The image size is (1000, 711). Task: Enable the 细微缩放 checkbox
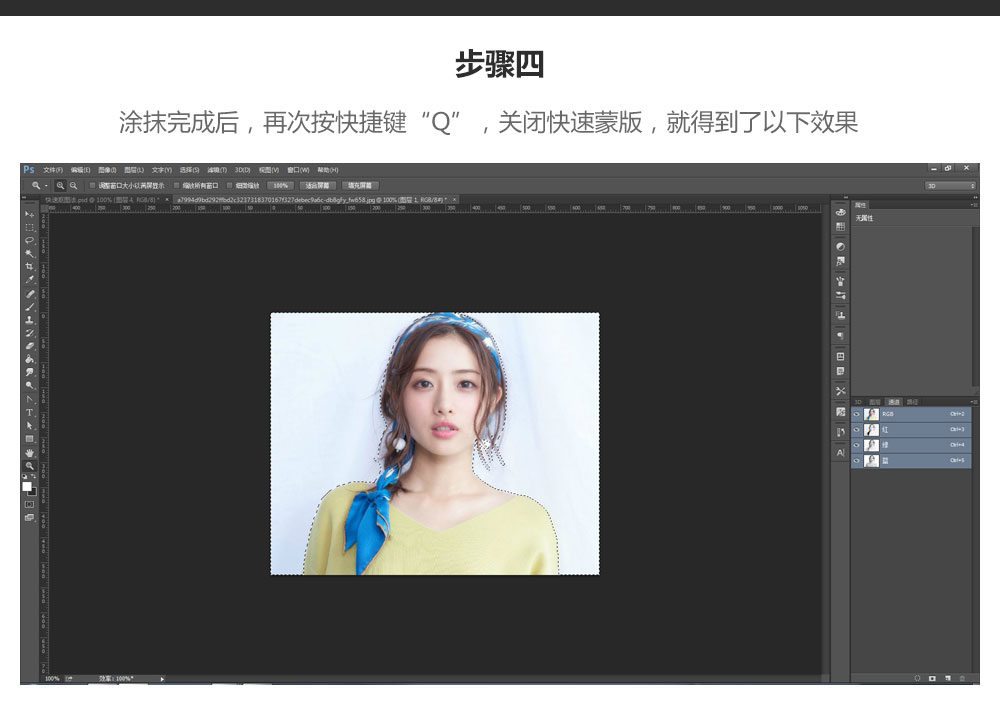point(230,186)
